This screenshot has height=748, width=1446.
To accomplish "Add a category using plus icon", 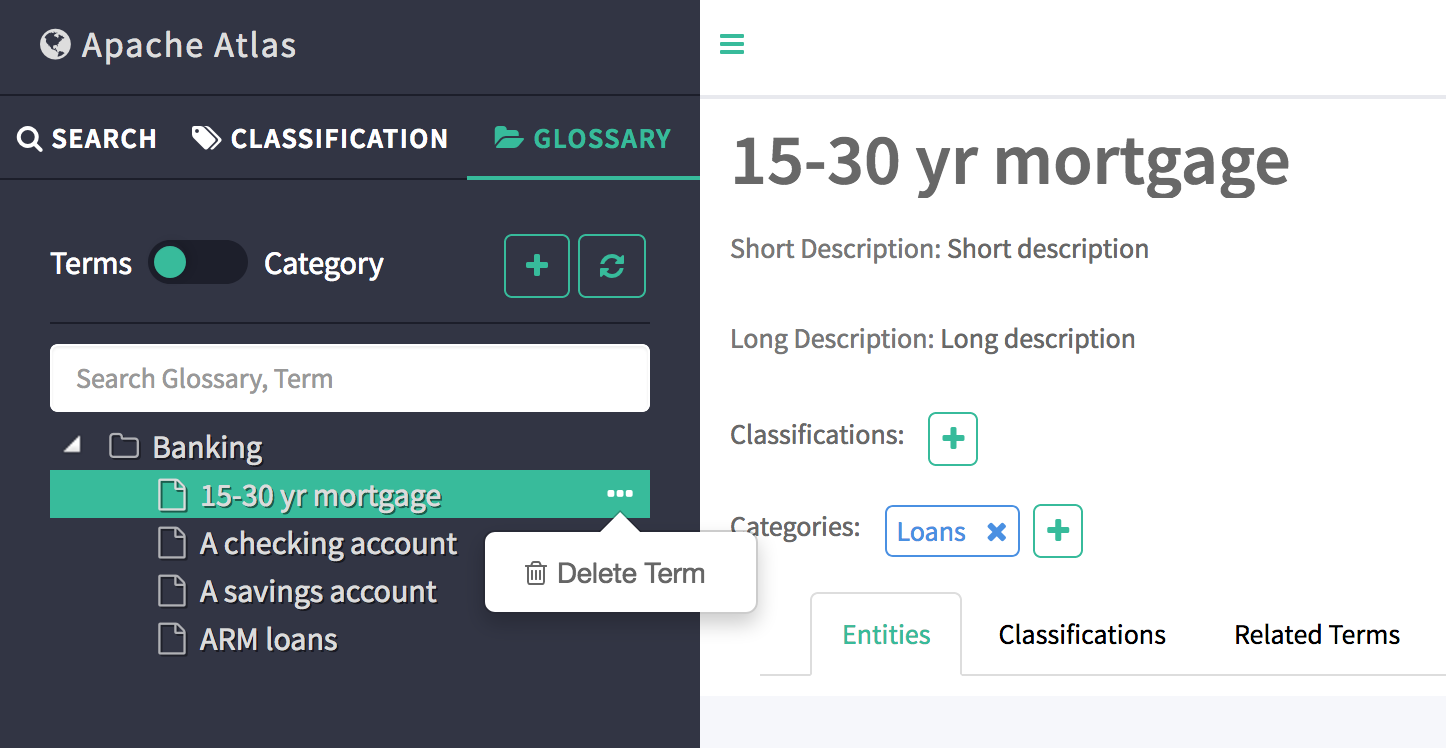I will pos(1058,531).
